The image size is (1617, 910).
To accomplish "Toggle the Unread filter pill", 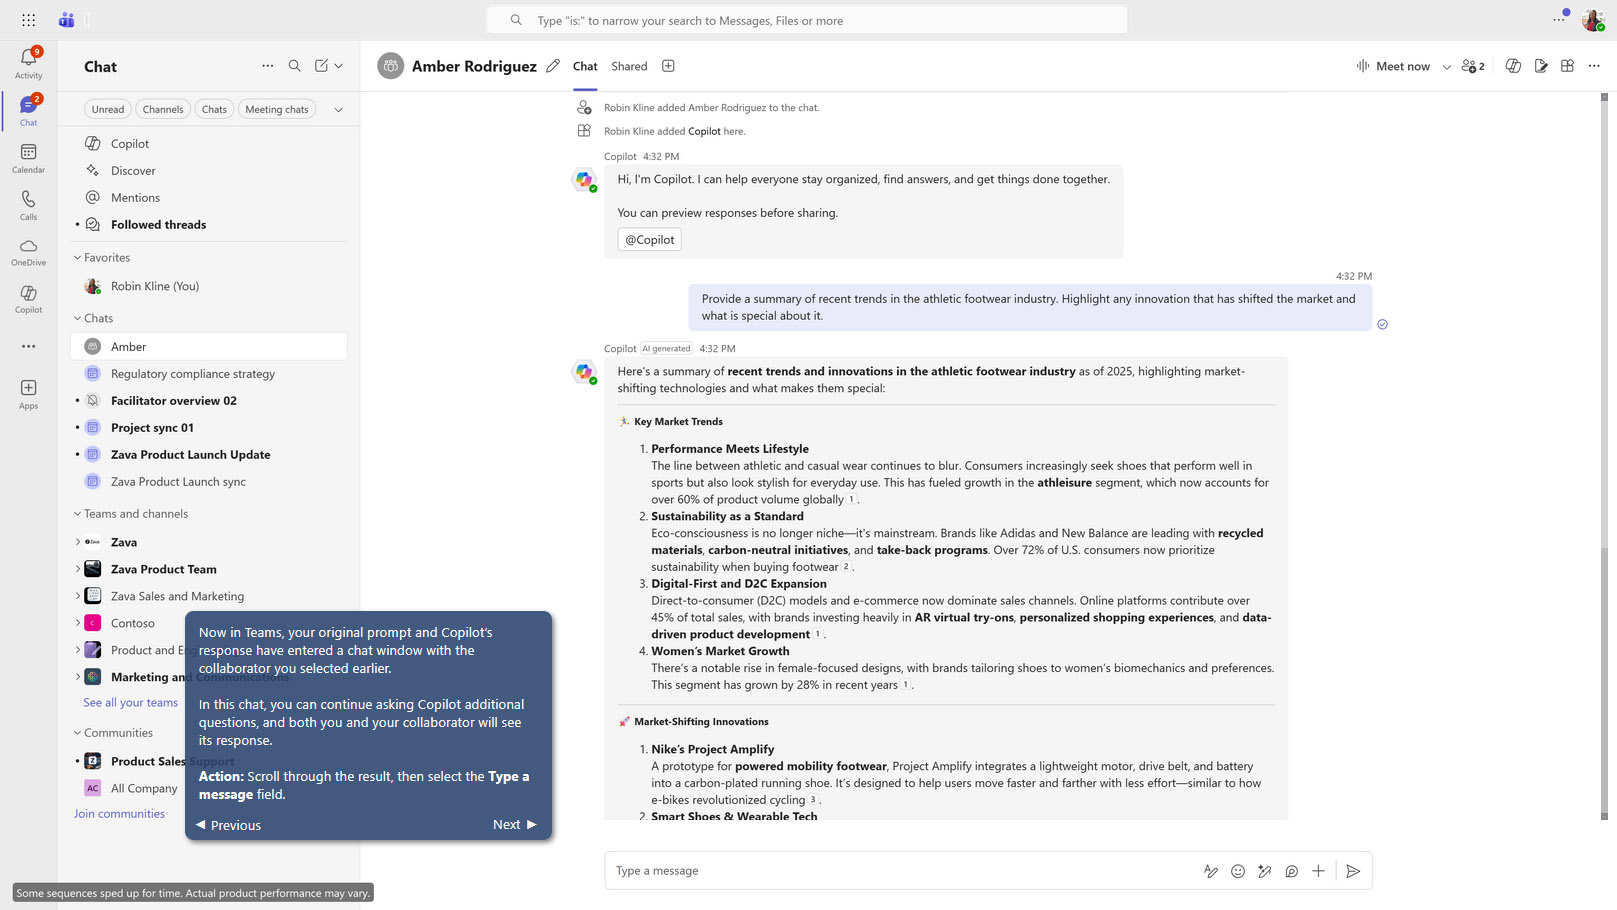I will (107, 109).
